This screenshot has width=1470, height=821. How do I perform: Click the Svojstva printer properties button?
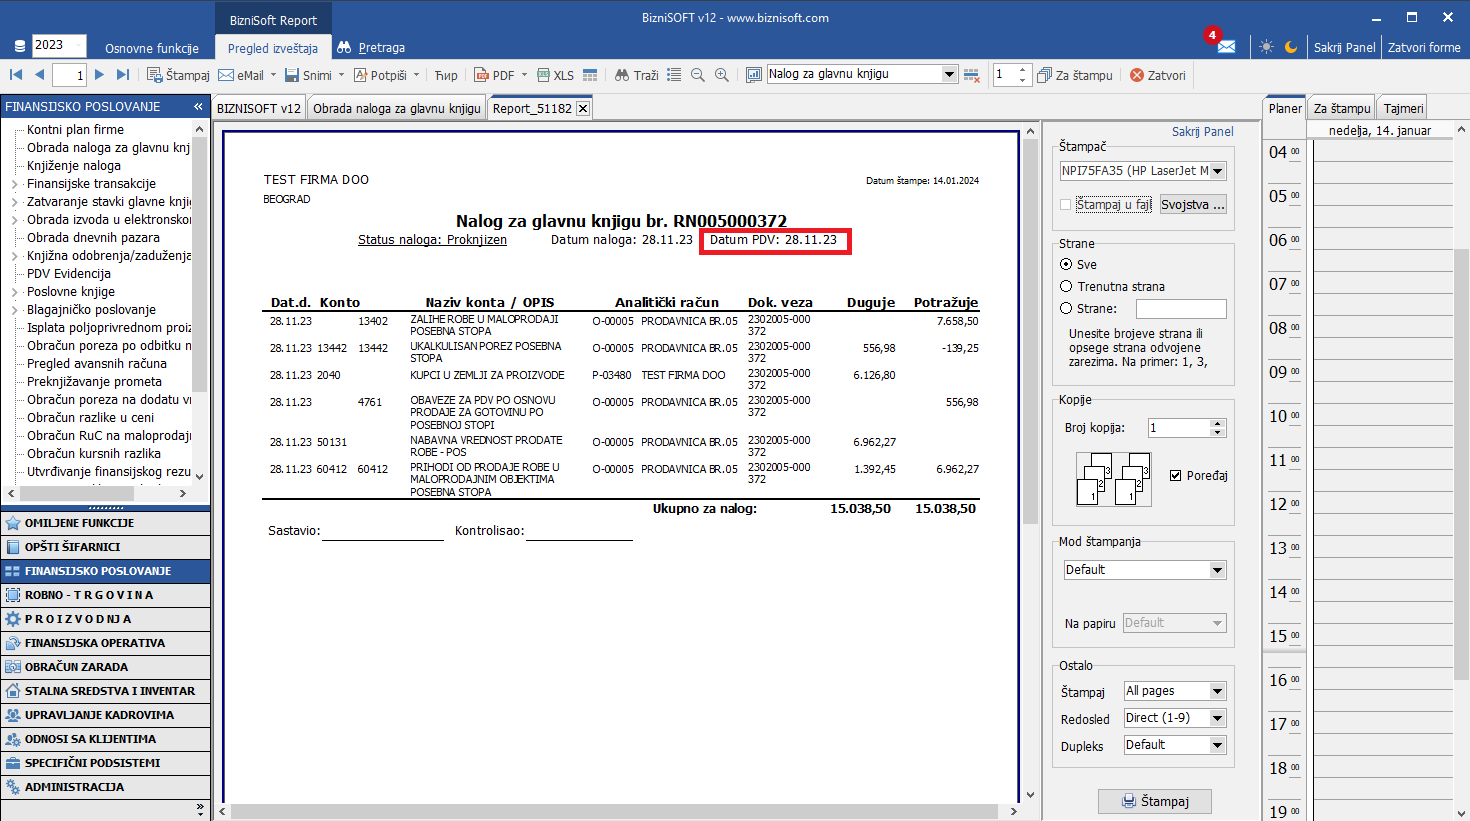pyautogui.click(x=1192, y=205)
